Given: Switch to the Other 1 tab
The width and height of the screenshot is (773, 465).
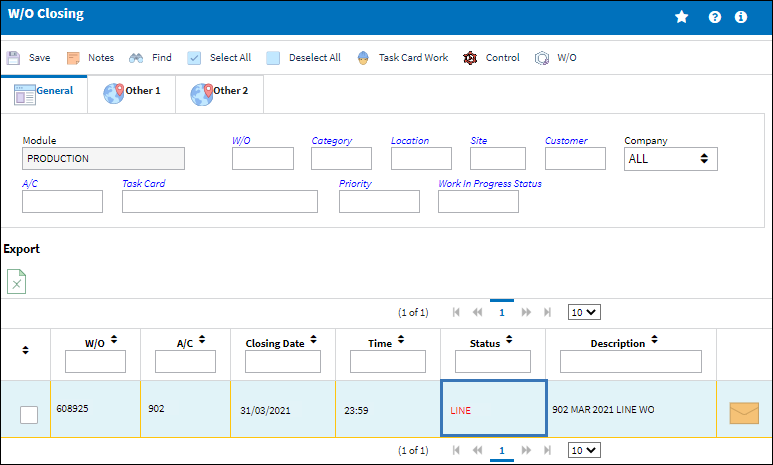Looking at the screenshot, I should (132, 94).
